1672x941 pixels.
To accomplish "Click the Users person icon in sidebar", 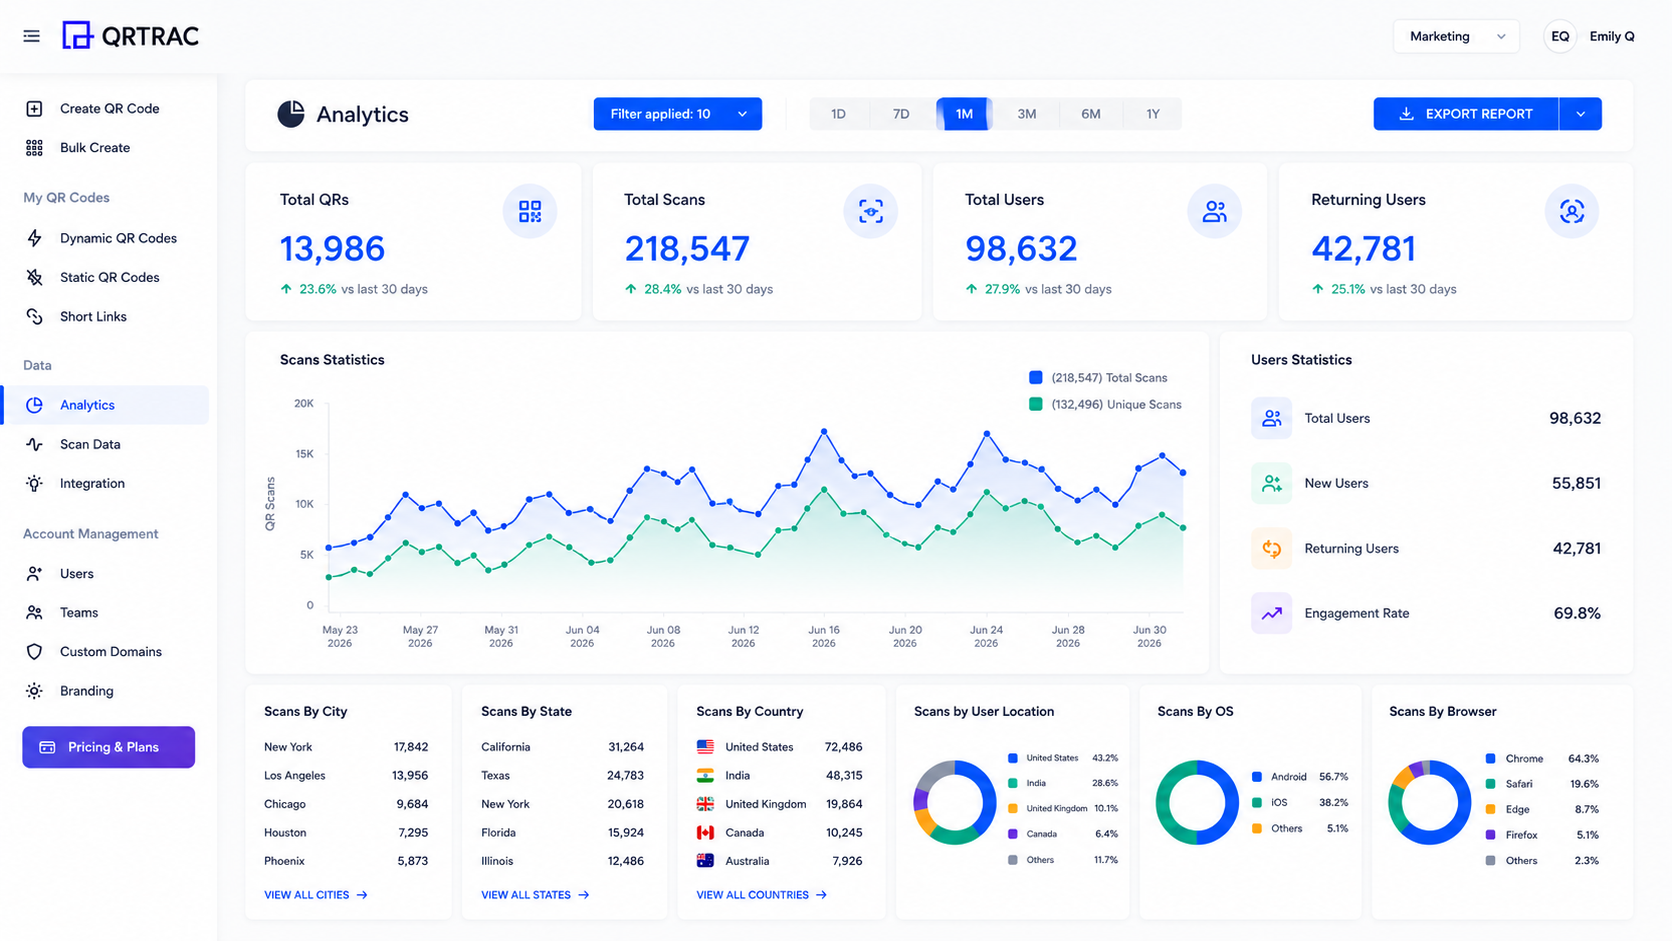I will click(34, 574).
